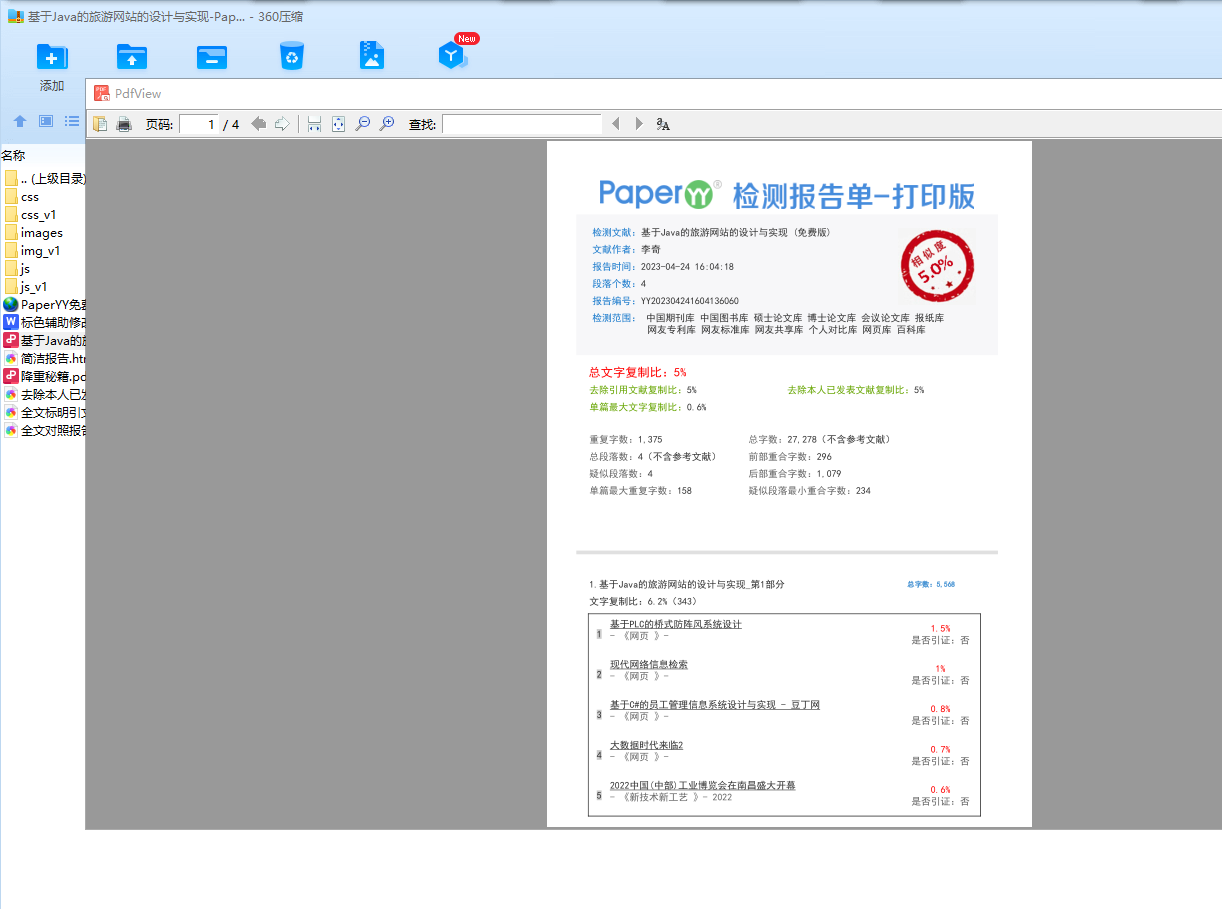Toggle match case in PdfView search
Viewport: 1222px width, 909px height.
click(663, 124)
